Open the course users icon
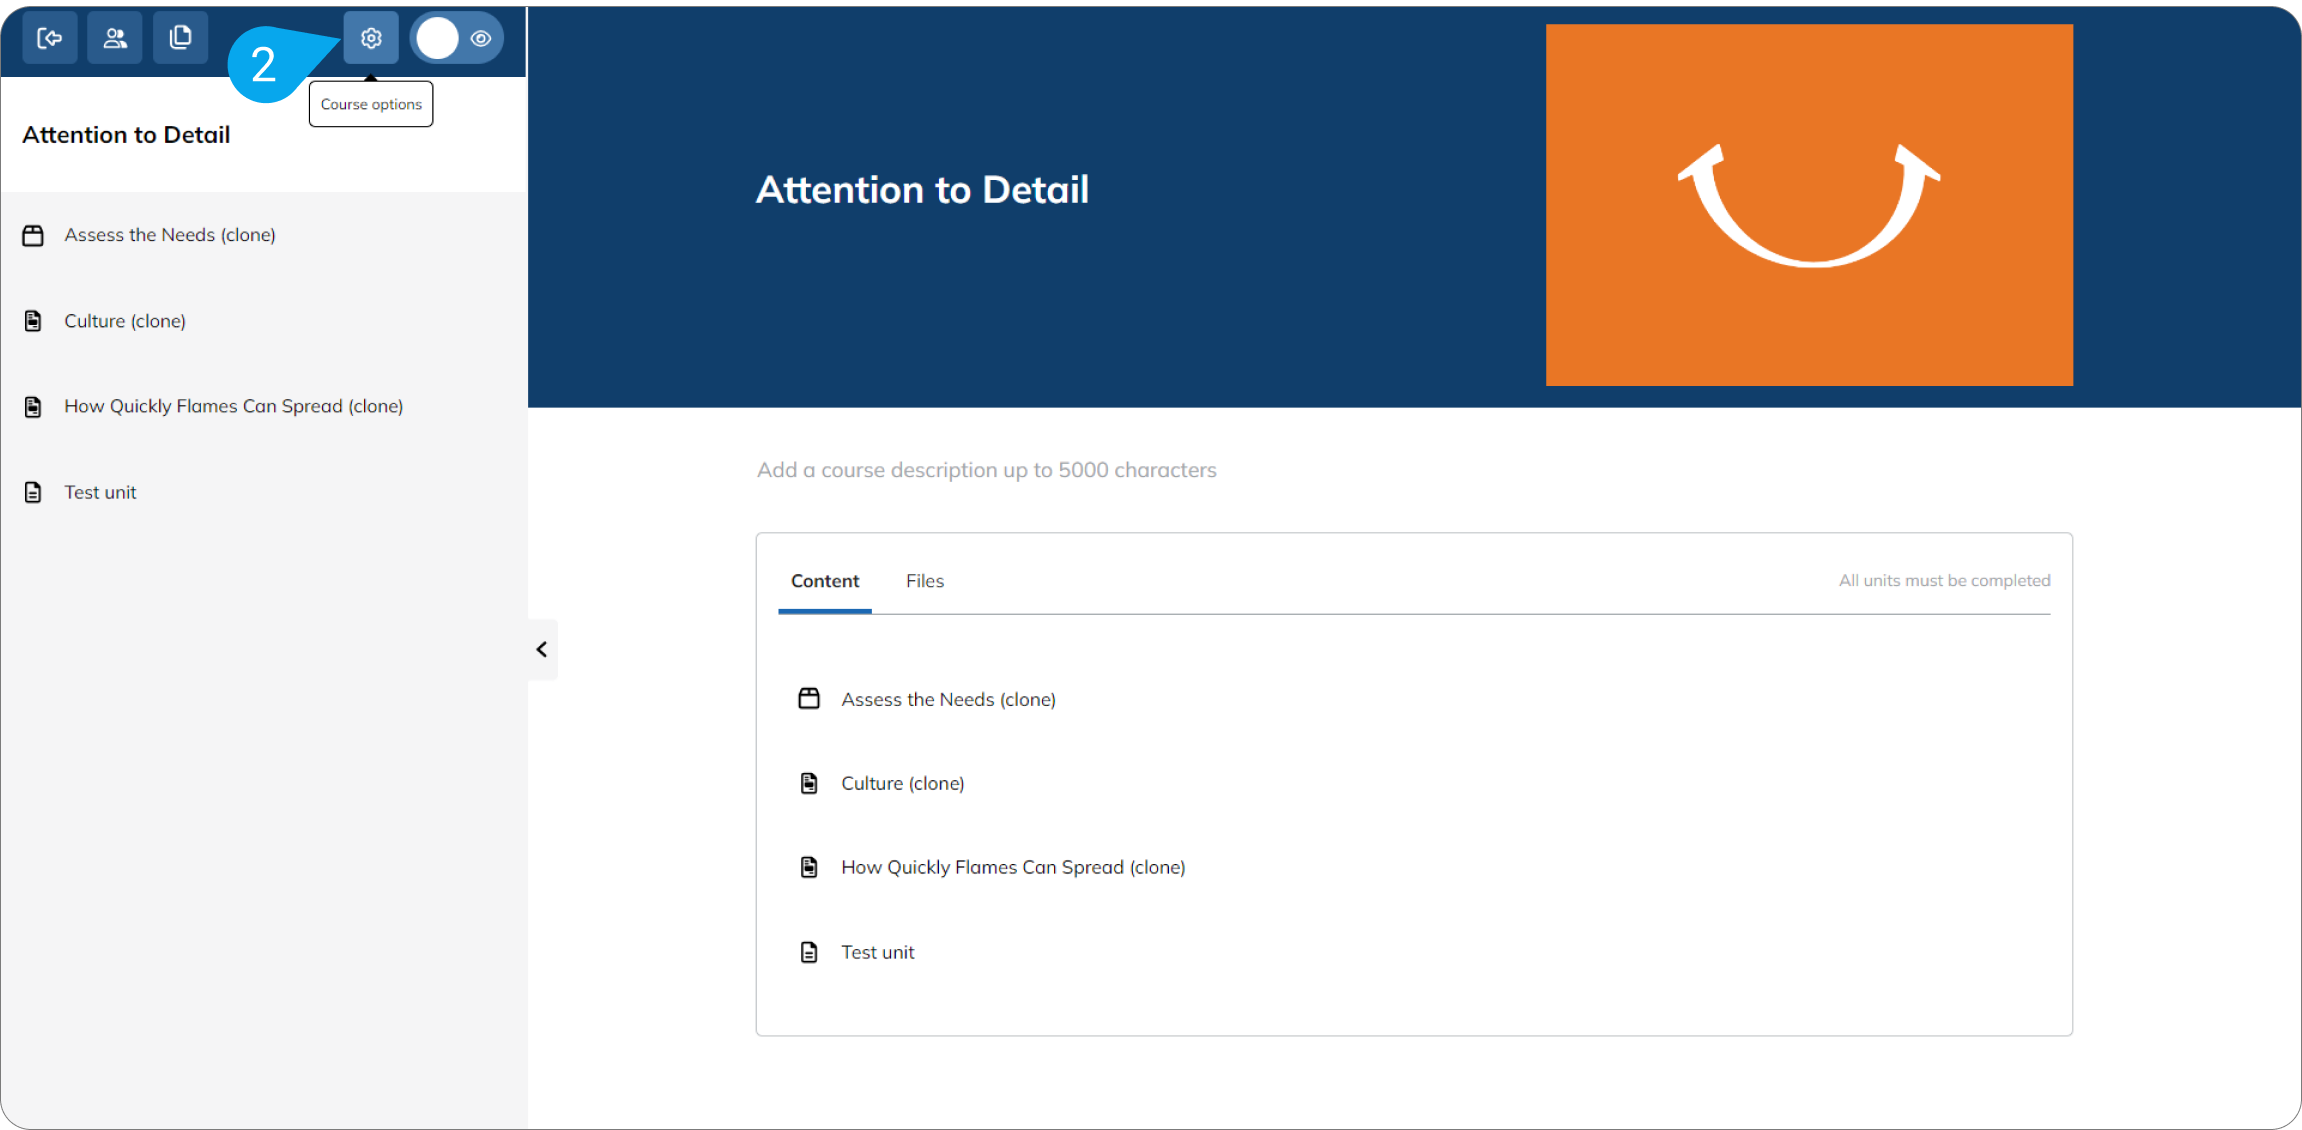The width and height of the screenshot is (2302, 1130). (115, 38)
